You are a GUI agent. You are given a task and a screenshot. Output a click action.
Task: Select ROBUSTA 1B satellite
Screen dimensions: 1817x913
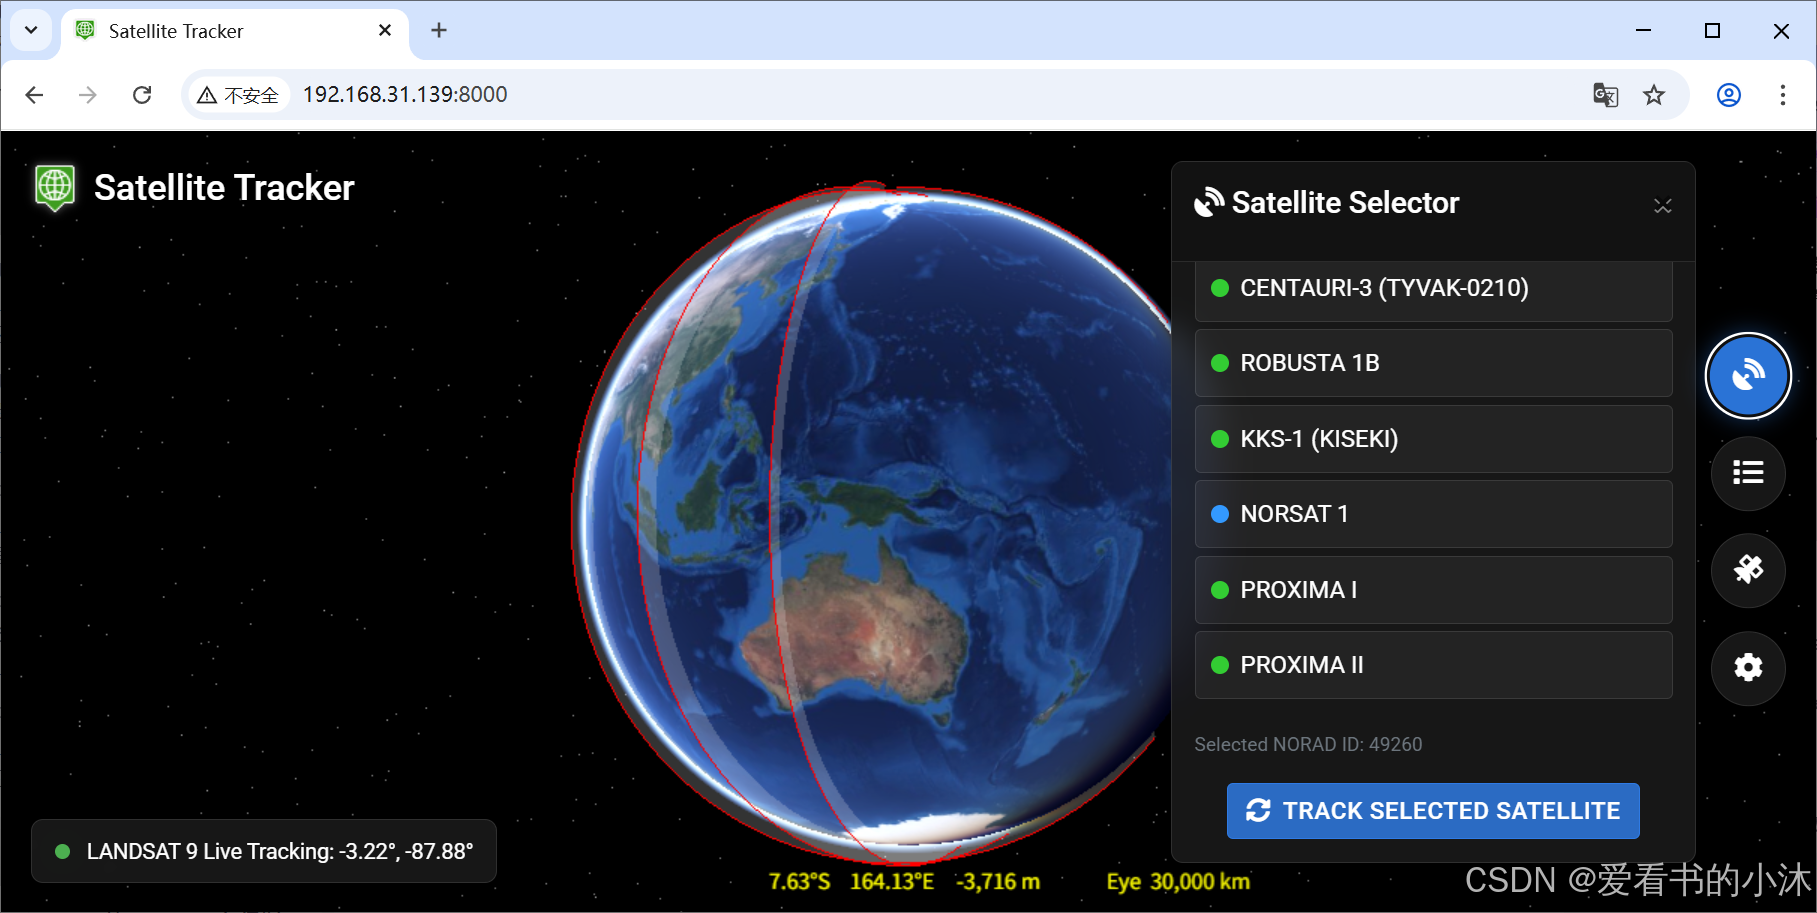pyautogui.click(x=1433, y=363)
